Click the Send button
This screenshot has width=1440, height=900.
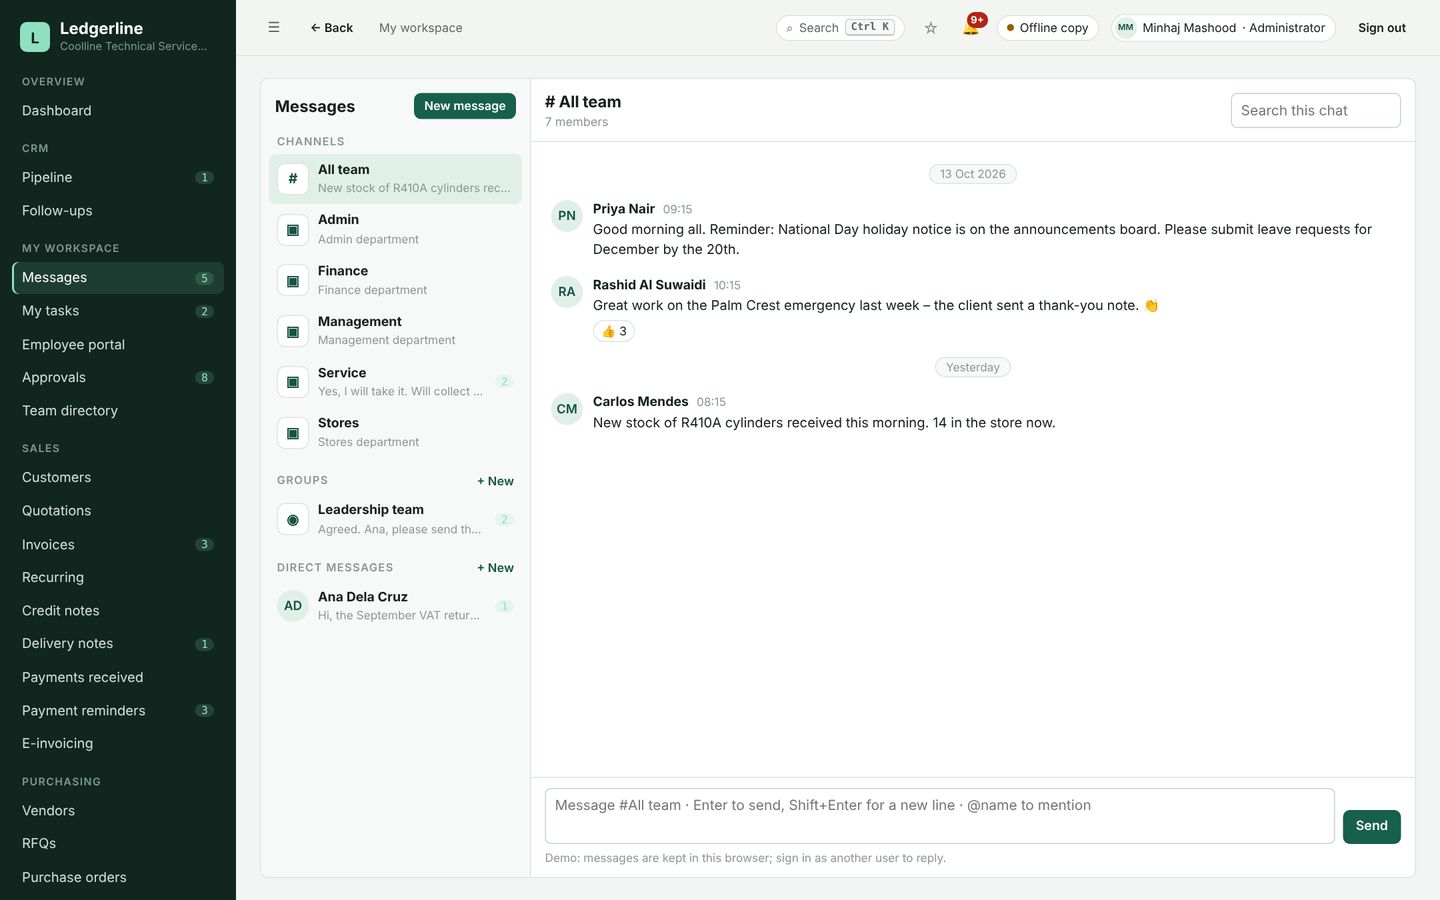[x=1371, y=826]
